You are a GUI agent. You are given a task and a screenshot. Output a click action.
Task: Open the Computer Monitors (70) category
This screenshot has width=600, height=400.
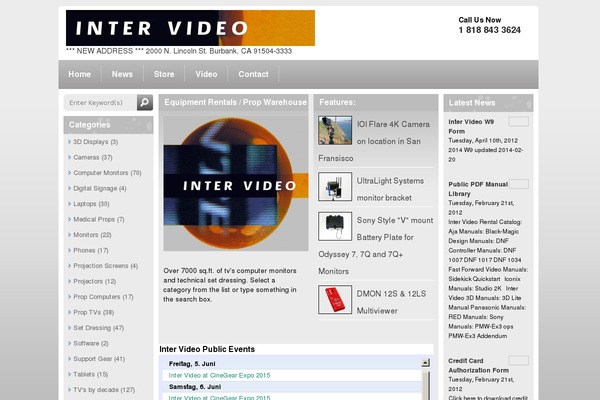pos(107,173)
